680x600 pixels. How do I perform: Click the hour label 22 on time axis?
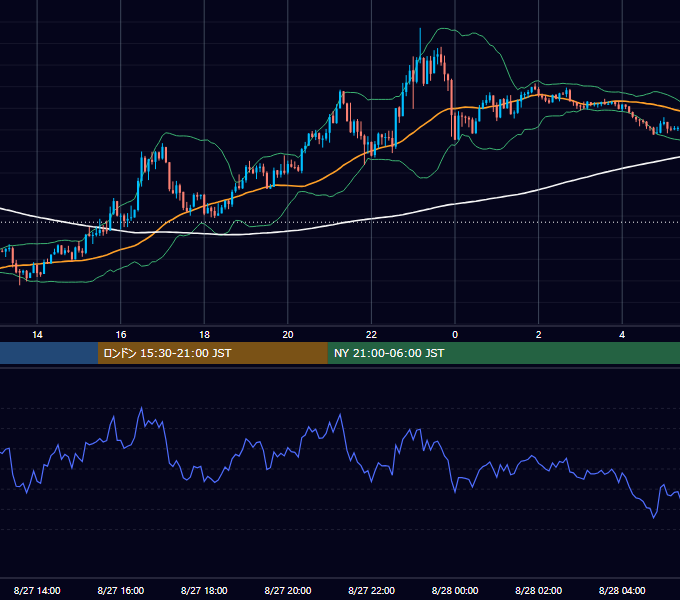(x=371, y=335)
